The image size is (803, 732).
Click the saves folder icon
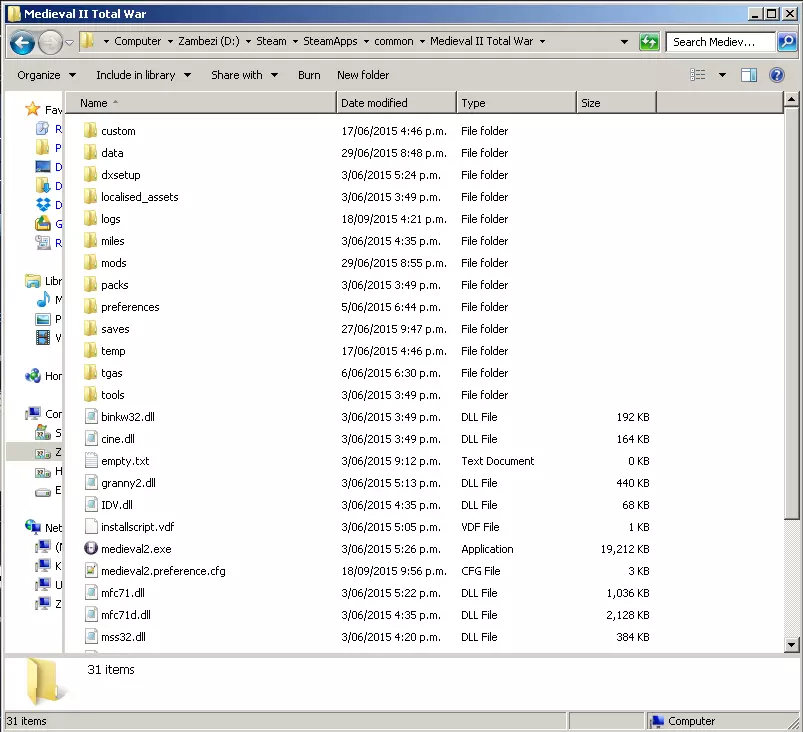(91, 328)
